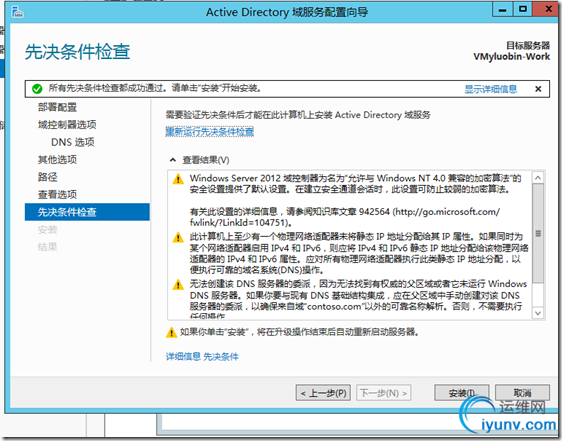Screen dimensions: 562x441
Task: Click the 取消 button
Action: 522,393
